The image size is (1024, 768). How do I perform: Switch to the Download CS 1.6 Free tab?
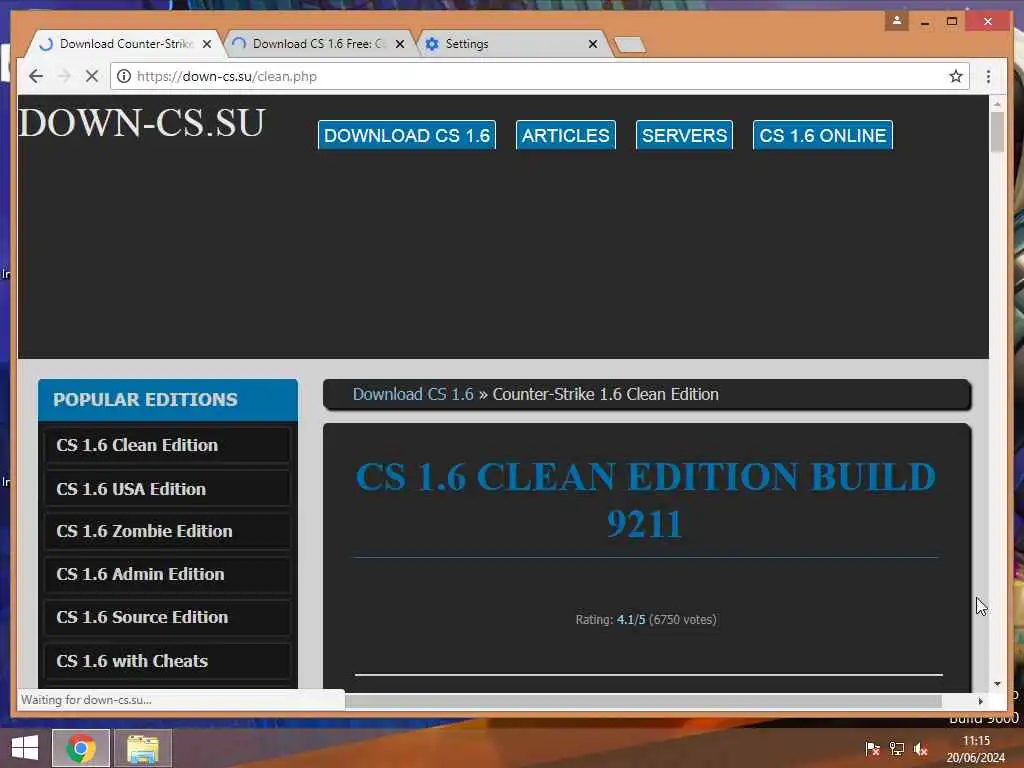coord(319,44)
